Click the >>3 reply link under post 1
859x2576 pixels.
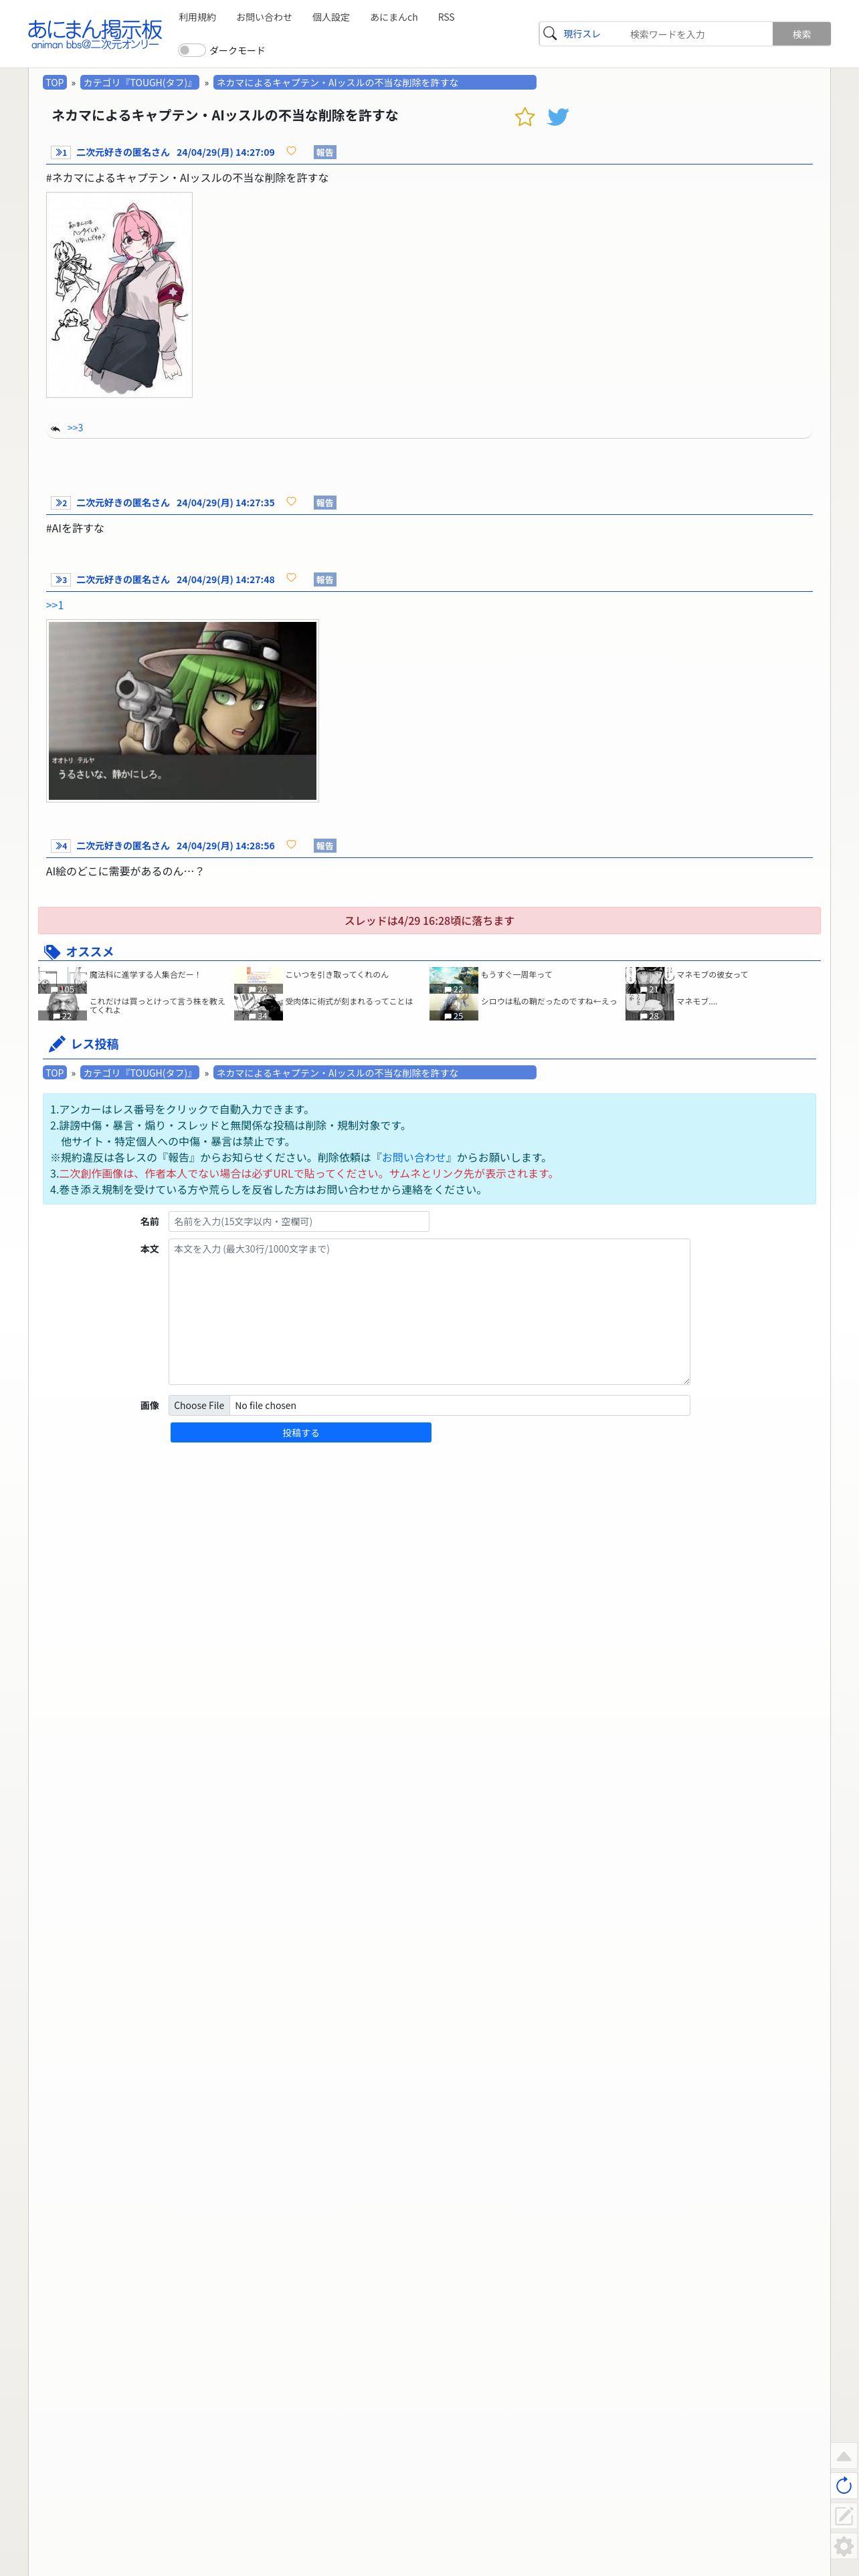tap(75, 428)
